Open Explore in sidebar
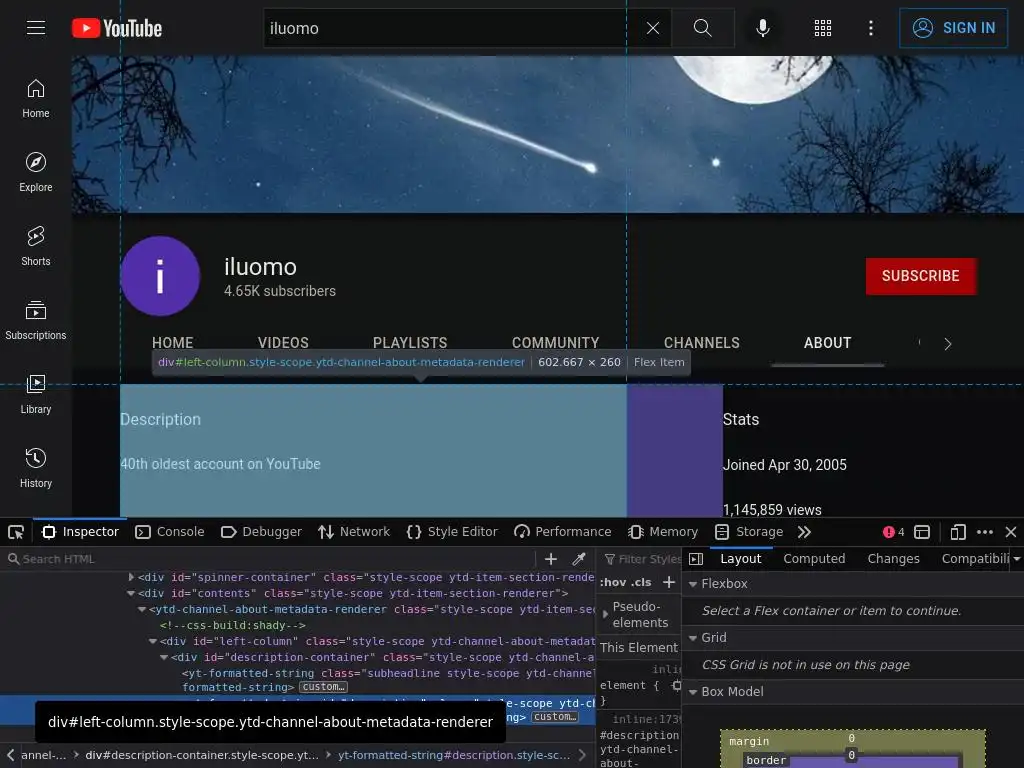The image size is (1024, 768). pyautogui.click(x=36, y=172)
